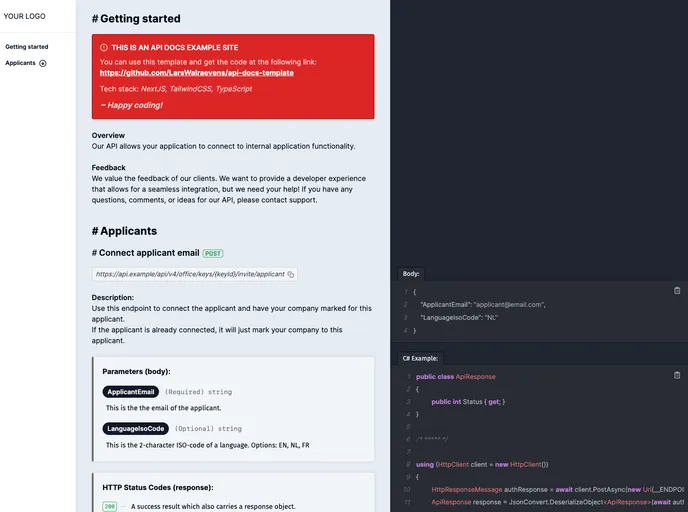This screenshot has height=512, width=688.
Task: Click the endpoint URL text field
Action: click(x=189, y=273)
